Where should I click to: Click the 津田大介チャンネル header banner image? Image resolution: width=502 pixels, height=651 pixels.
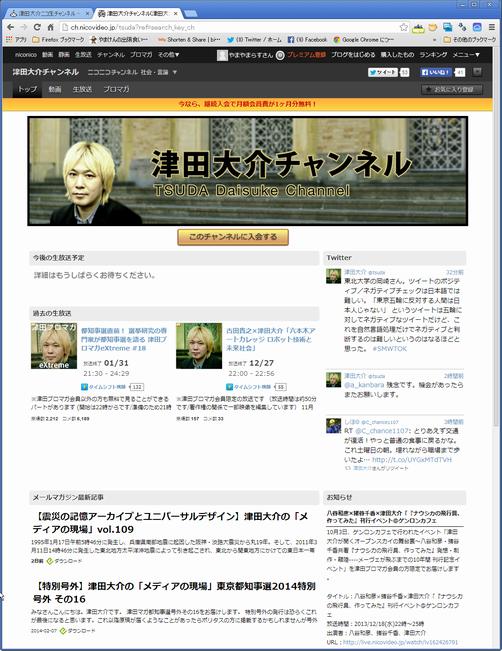pos(247,171)
